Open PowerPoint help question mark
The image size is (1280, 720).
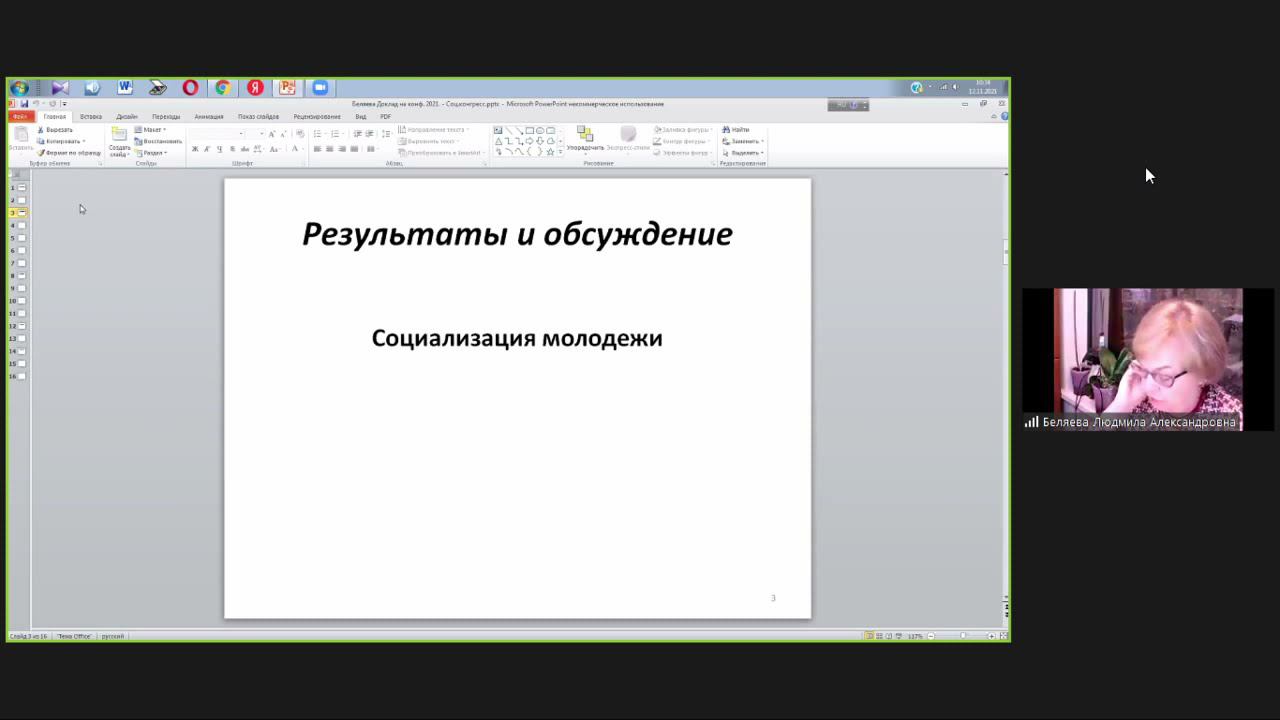tap(1004, 117)
